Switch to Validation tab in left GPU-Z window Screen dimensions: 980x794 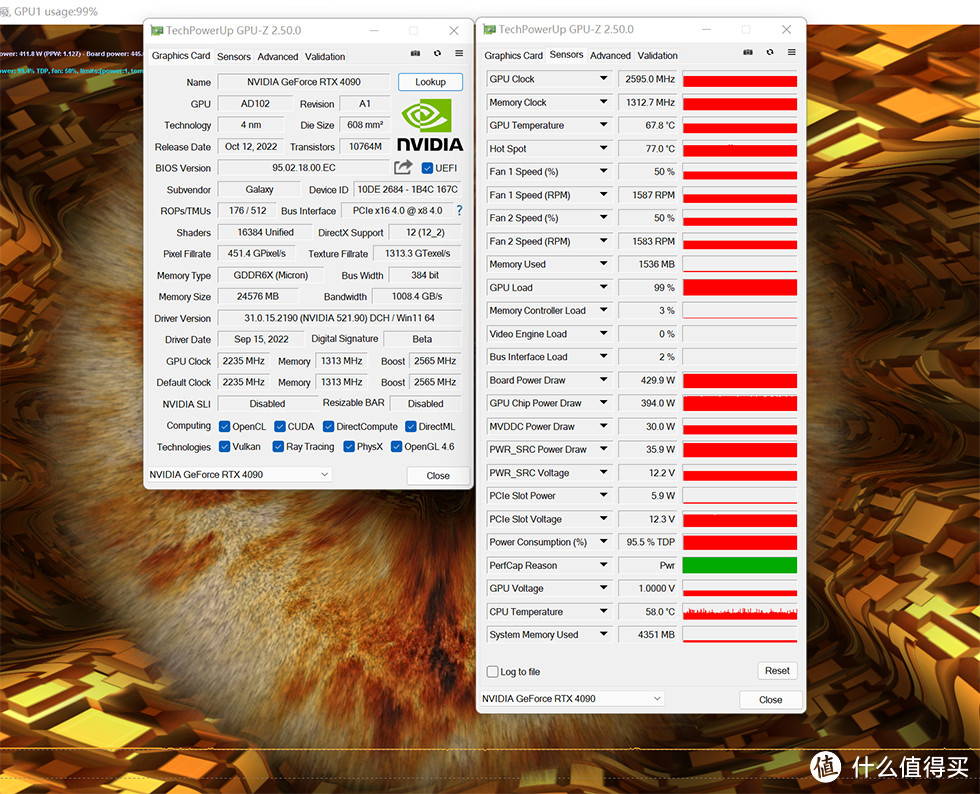coord(325,56)
